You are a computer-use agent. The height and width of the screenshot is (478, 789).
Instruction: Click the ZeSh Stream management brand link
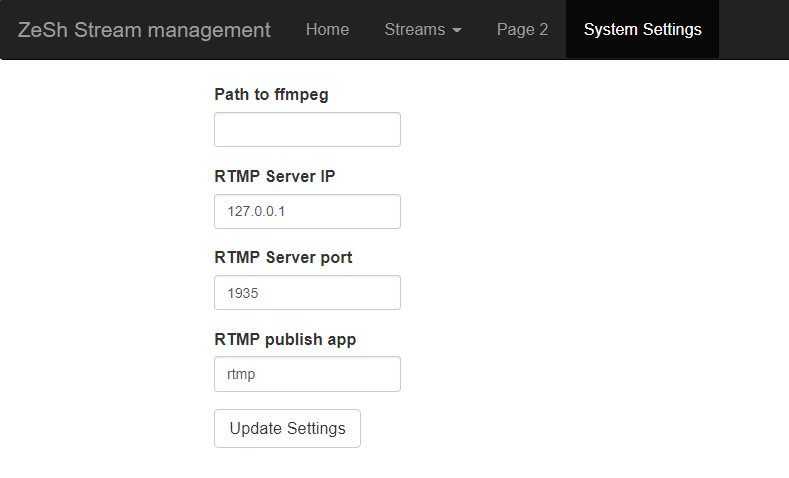point(144,30)
